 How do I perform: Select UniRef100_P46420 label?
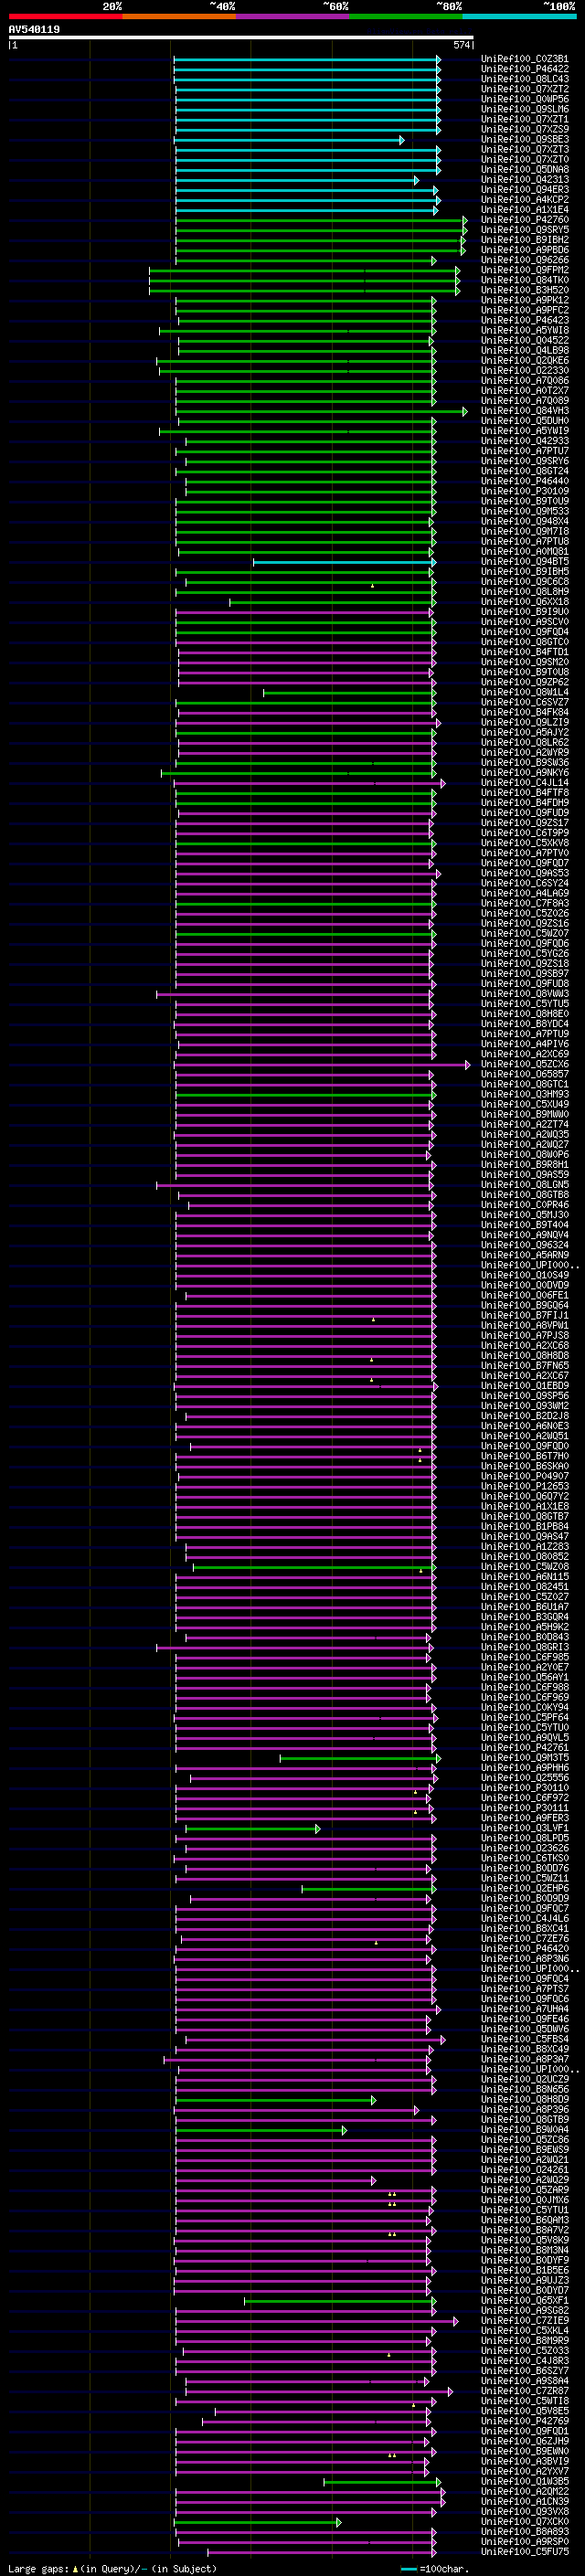pyautogui.click(x=525, y=1949)
